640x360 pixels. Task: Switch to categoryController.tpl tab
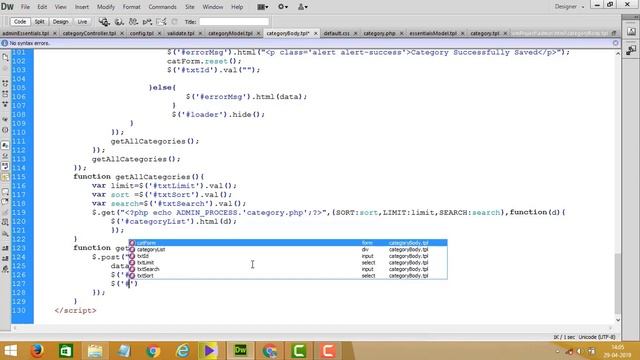pyautogui.click(x=89, y=33)
